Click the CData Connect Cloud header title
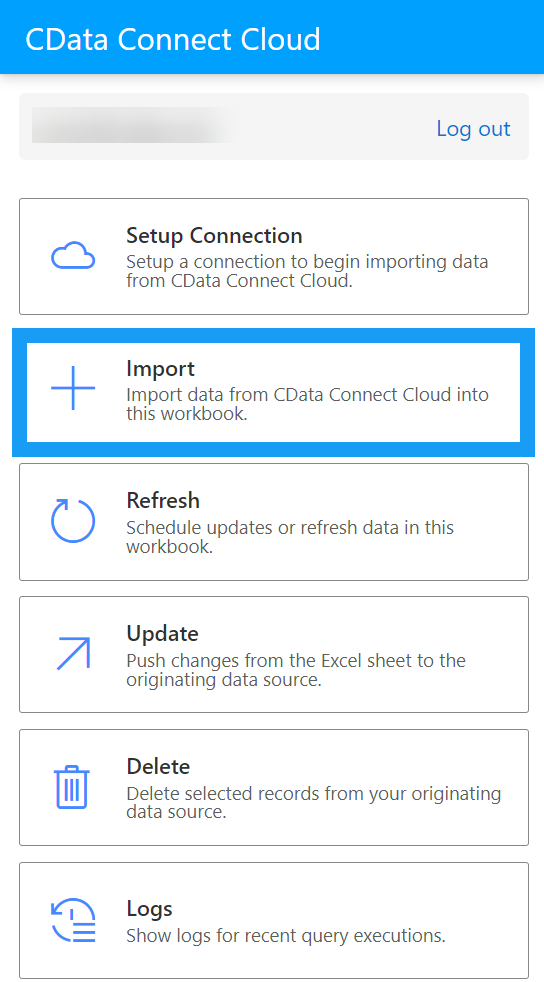544x982 pixels. click(x=173, y=39)
